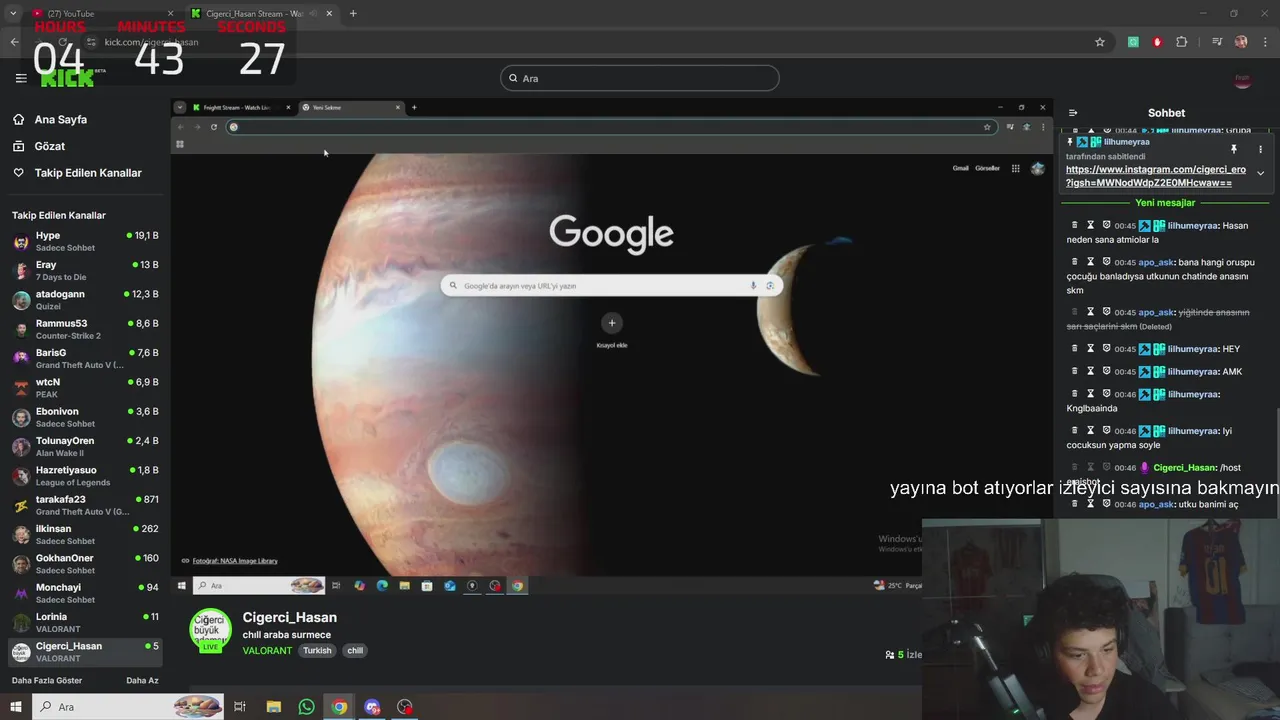Click the Cigerci_Hasan channel avatar
This screenshot has height=720, width=1280.
click(x=210, y=631)
